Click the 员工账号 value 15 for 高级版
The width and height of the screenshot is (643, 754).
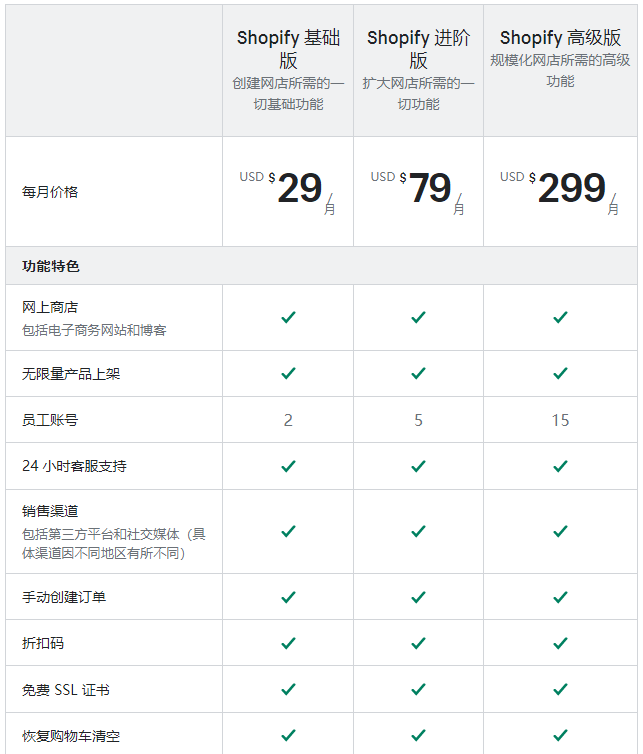[560, 420]
